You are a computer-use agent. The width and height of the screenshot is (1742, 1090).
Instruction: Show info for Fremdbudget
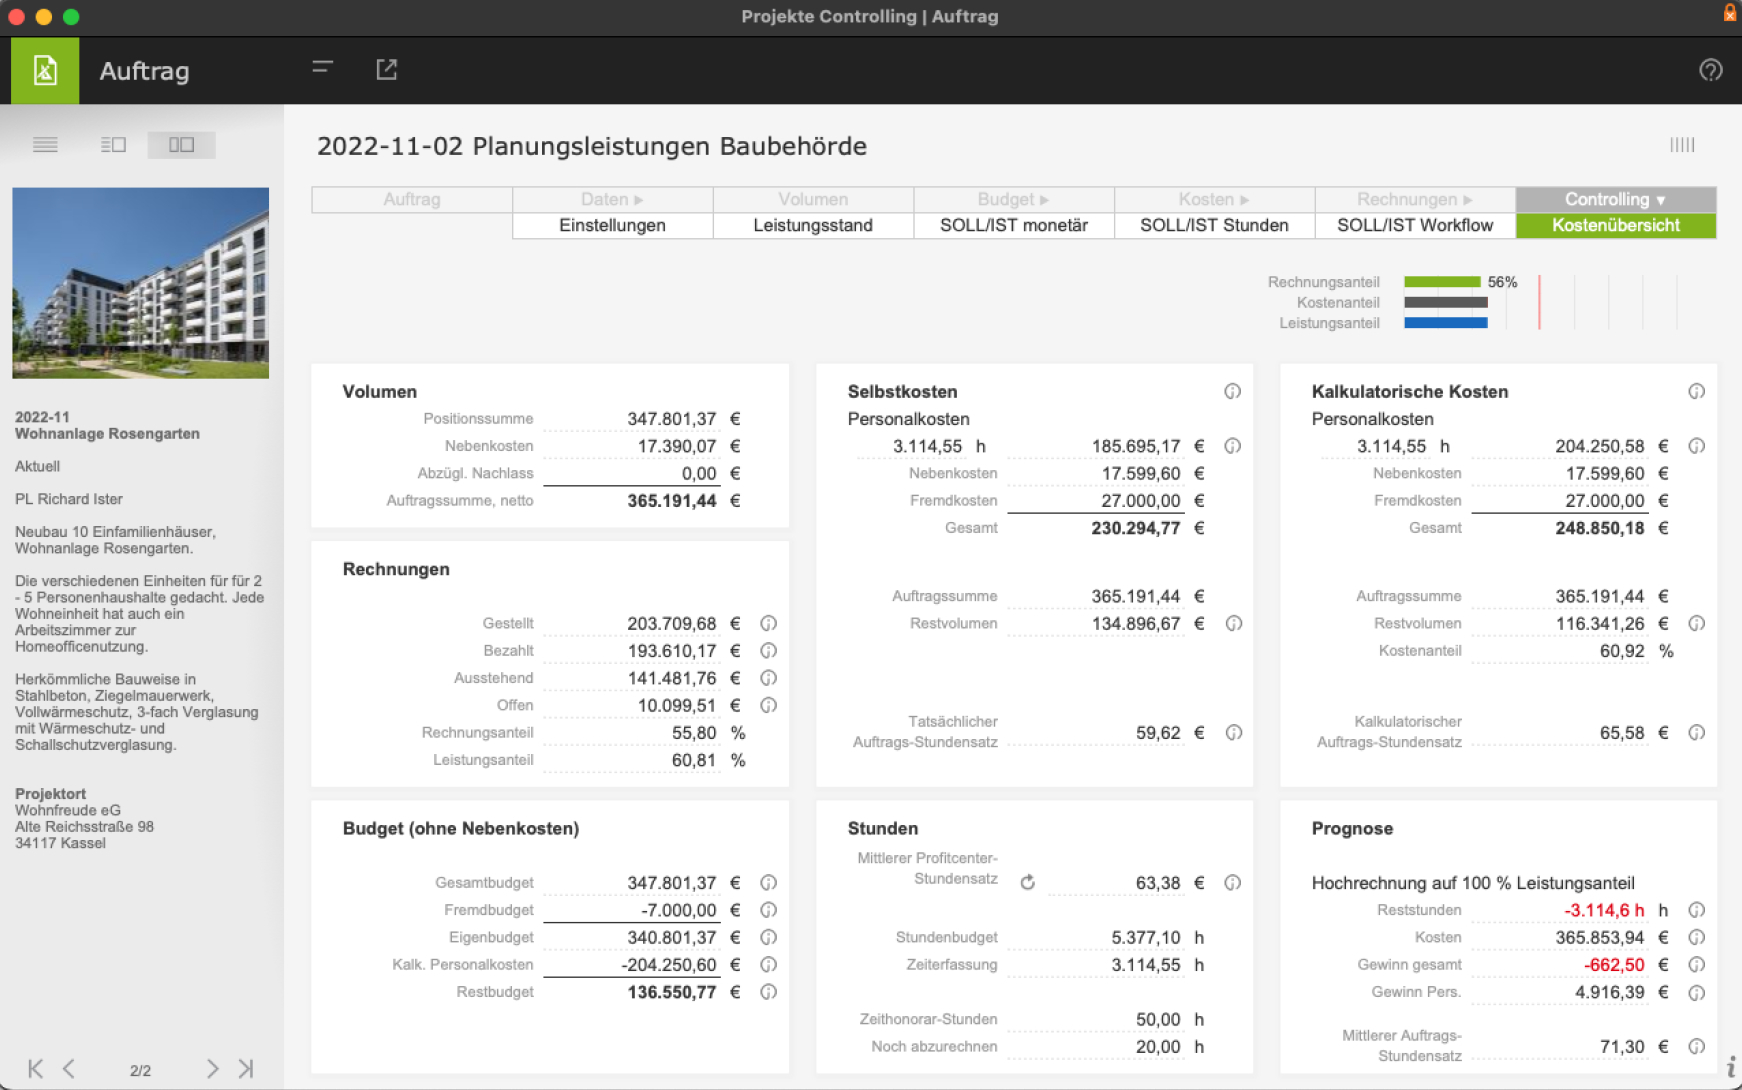tap(768, 910)
